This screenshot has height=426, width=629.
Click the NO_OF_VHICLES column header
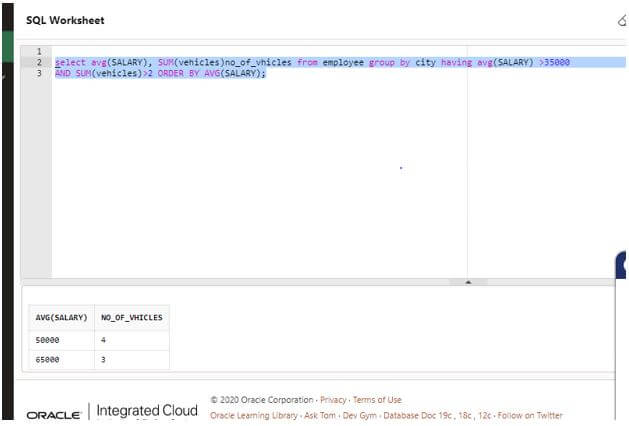click(x=132, y=317)
